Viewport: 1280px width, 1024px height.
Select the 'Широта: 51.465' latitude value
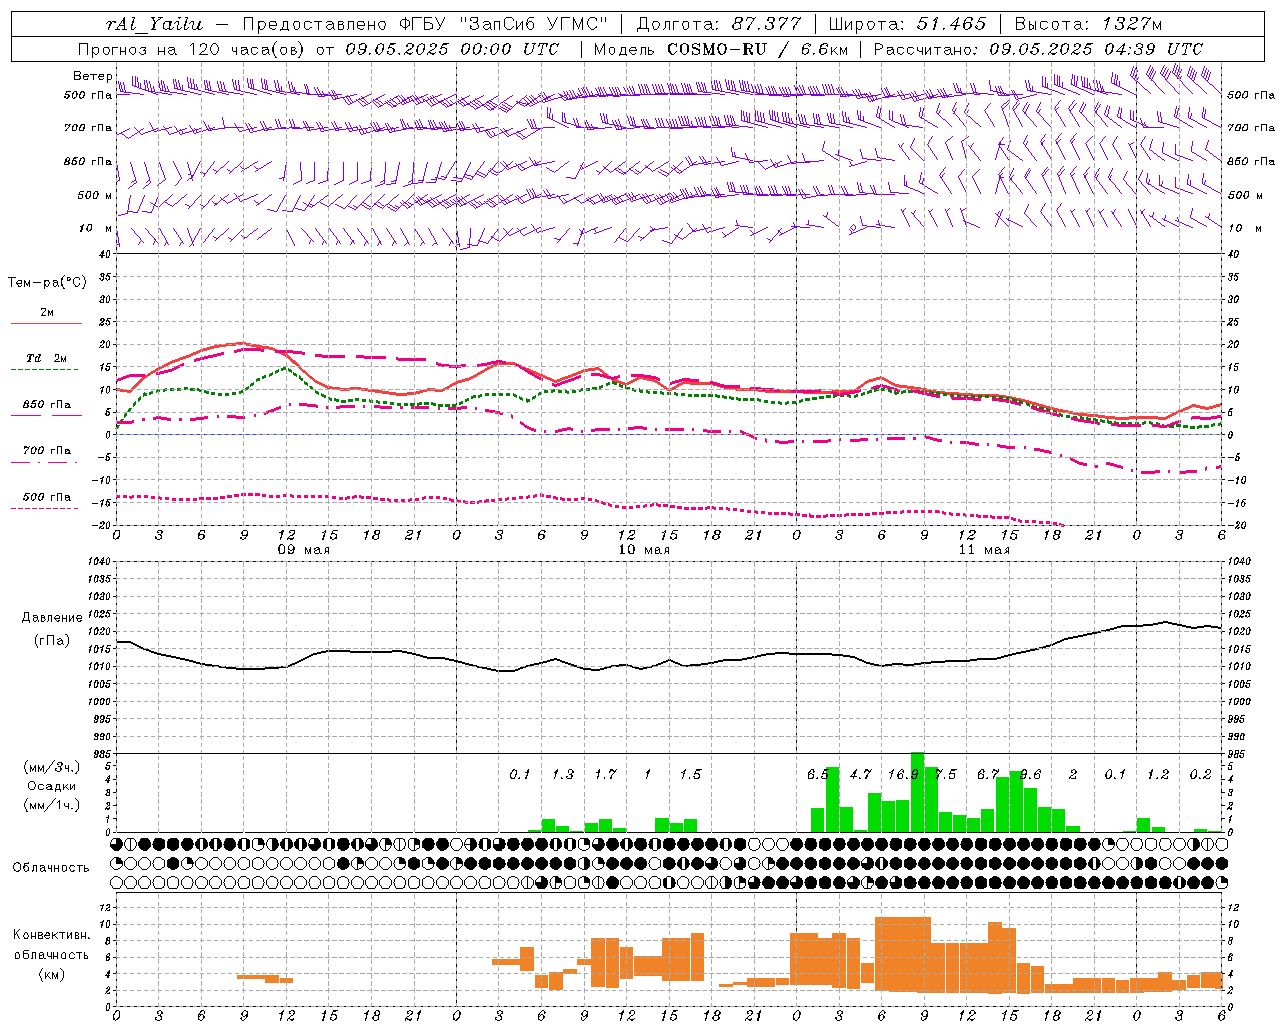(907, 24)
